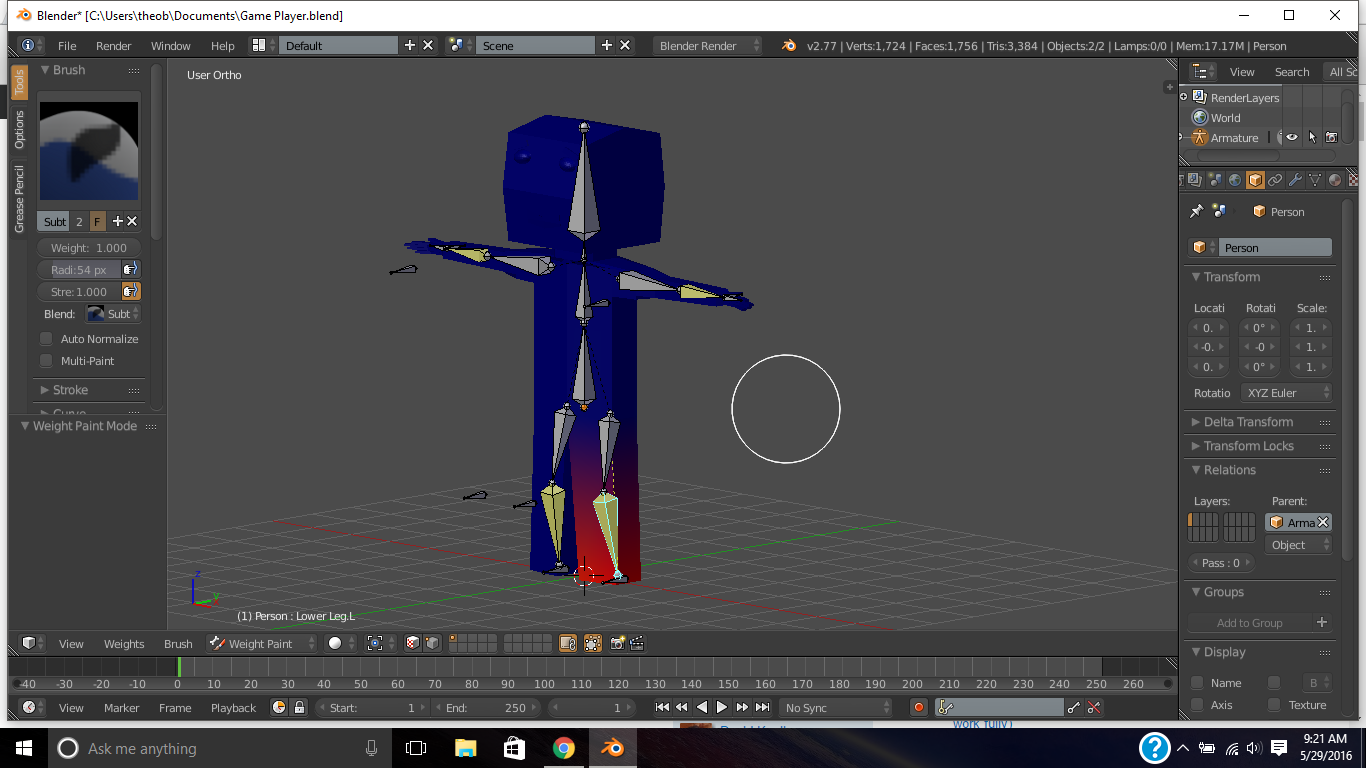Open the Render menu
The width and height of the screenshot is (1366, 768).
[x=114, y=45]
